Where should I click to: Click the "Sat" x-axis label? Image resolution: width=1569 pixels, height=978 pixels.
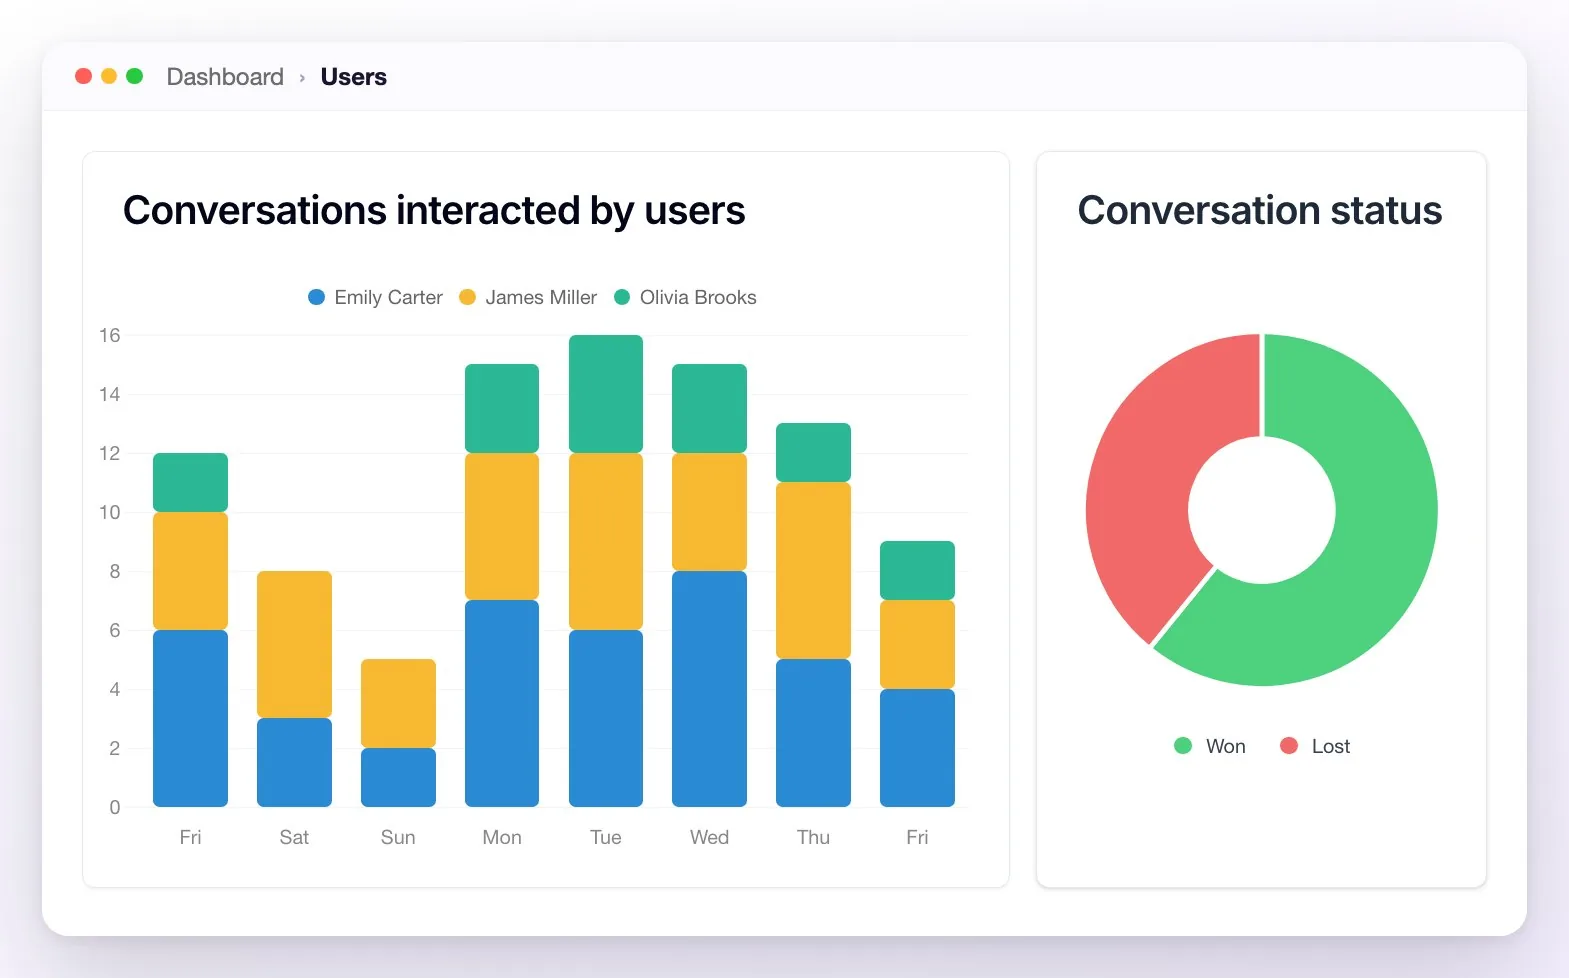pos(294,837)
